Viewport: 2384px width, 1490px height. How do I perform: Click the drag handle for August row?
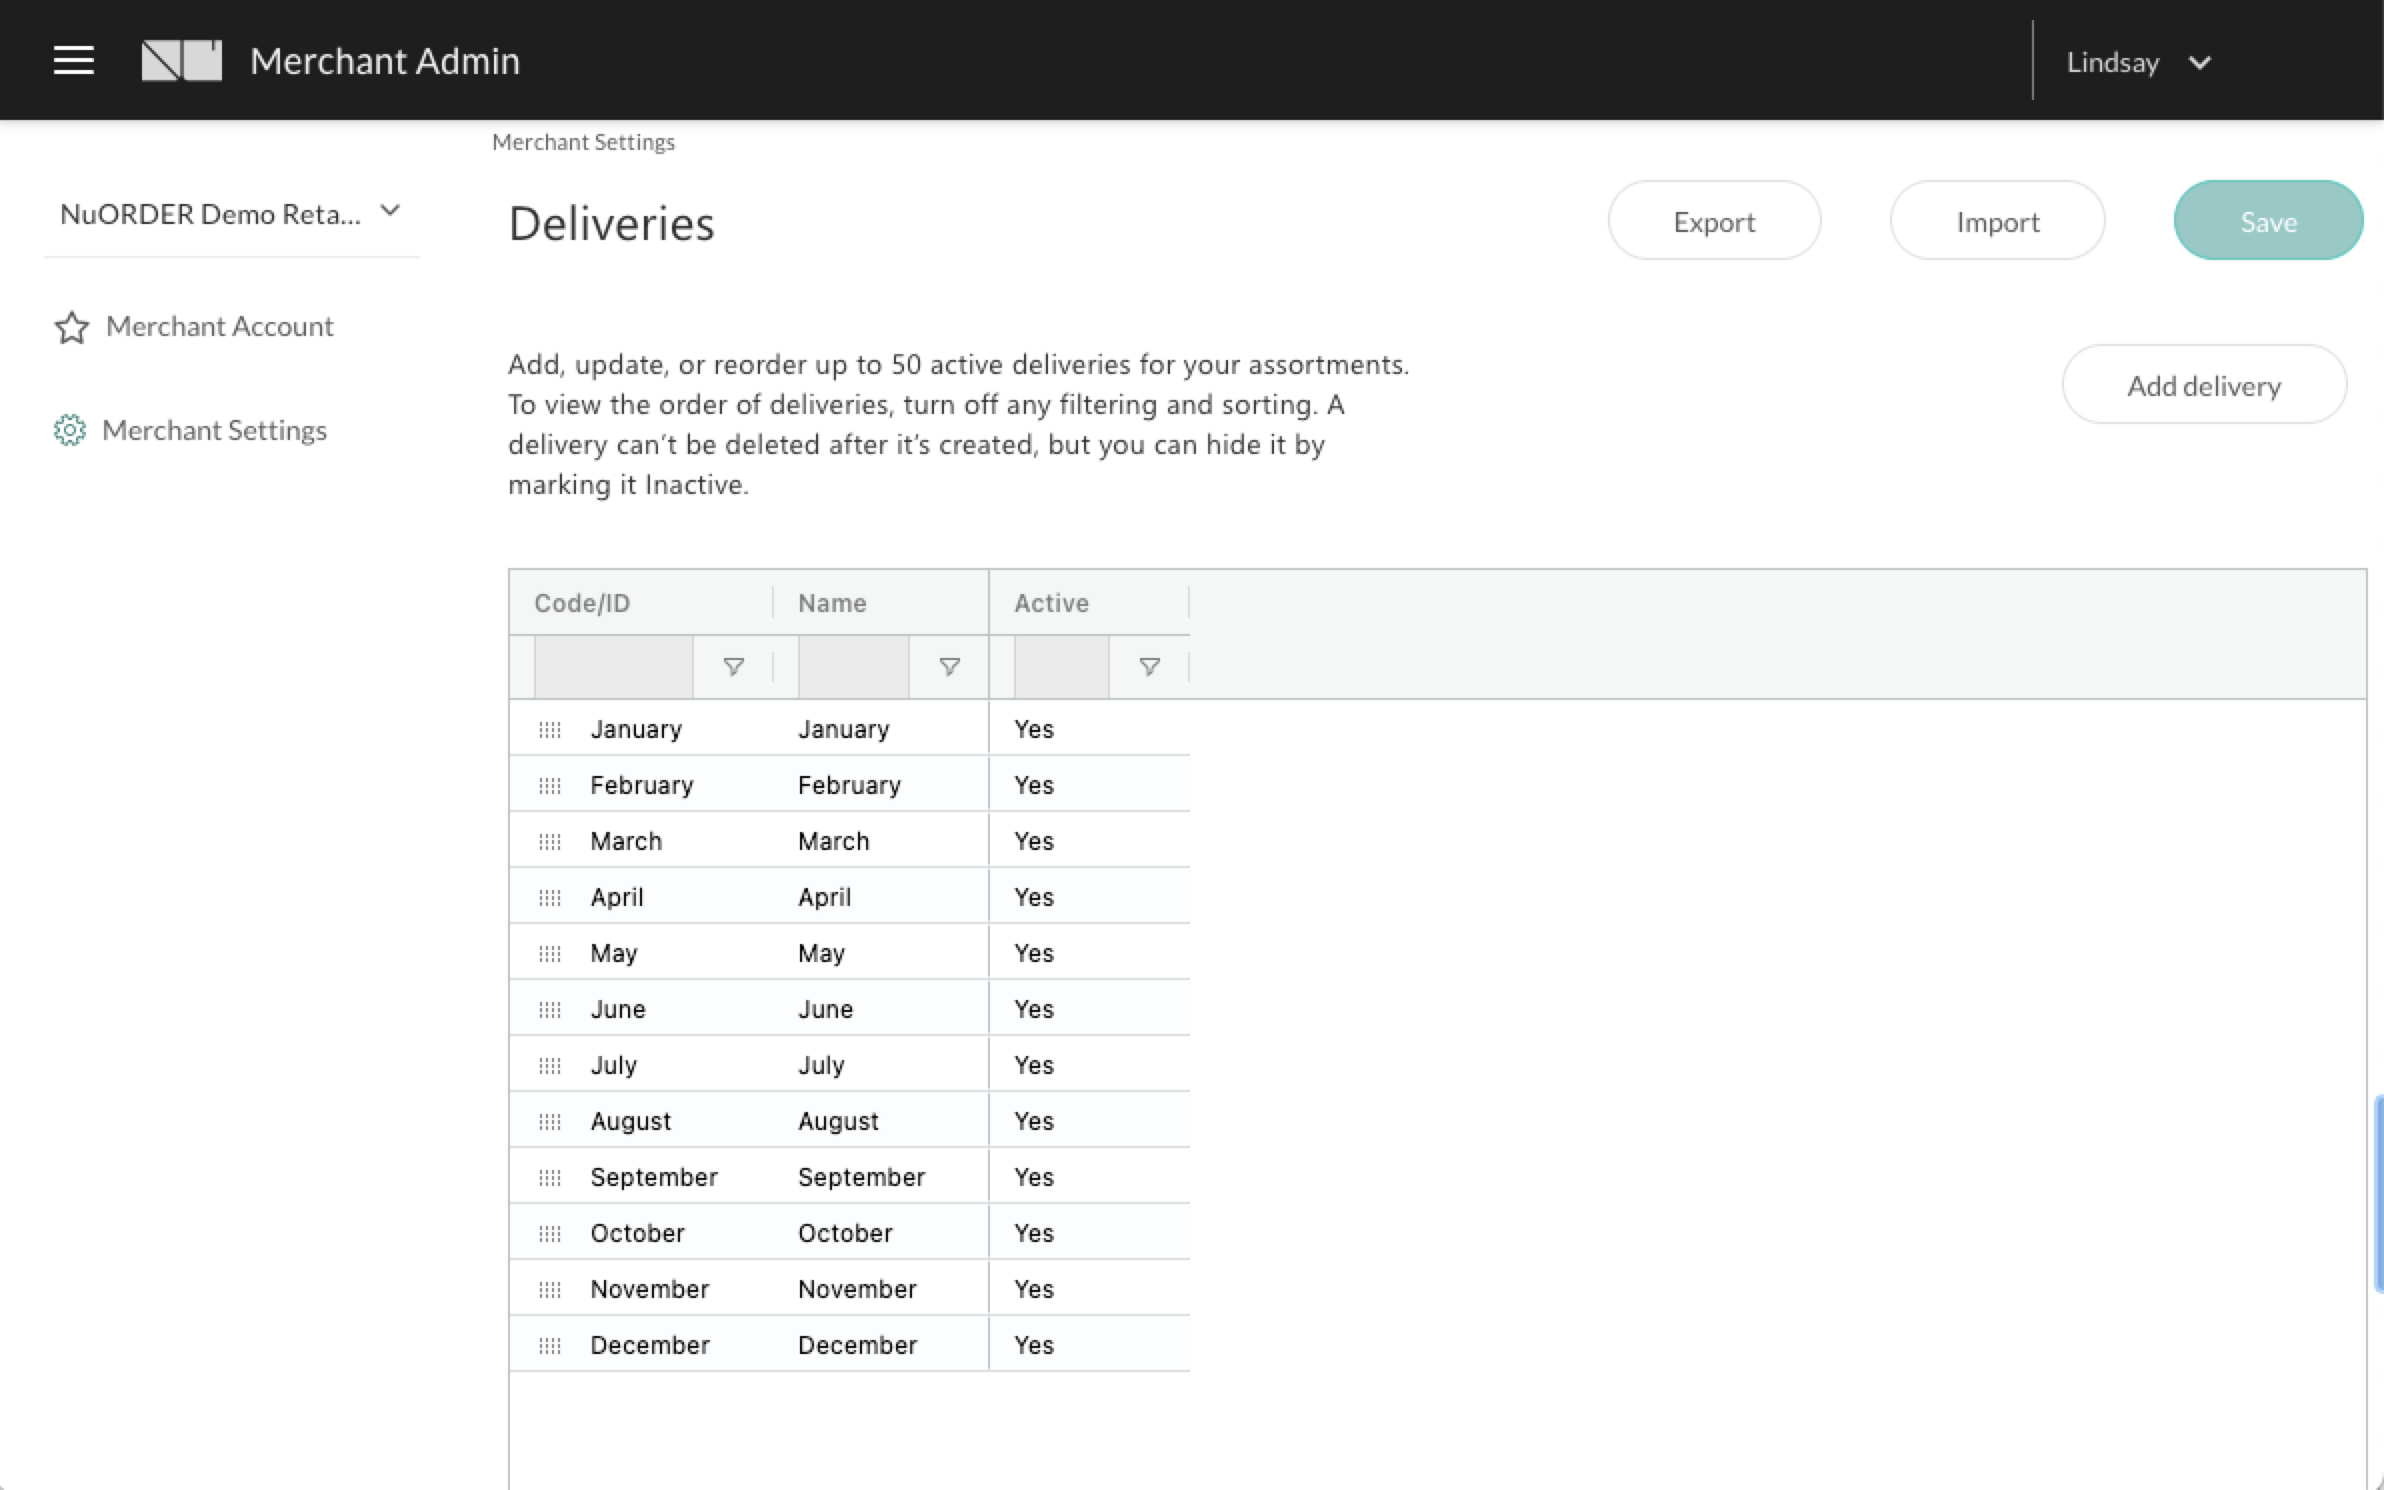[x=550, y=1121]
